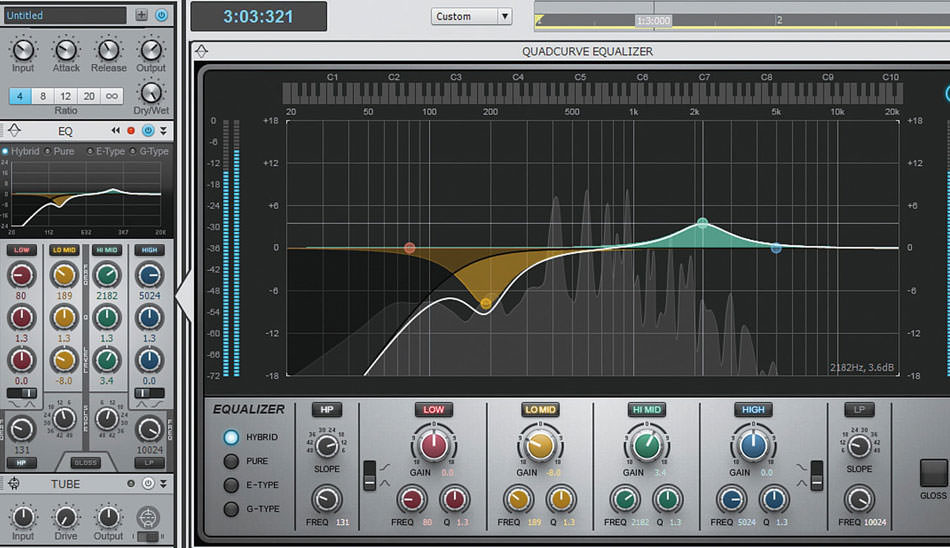Click yellow LO MID gain knob in strip
This screenshot has height=548, width=950.
[x=64, y=360]
